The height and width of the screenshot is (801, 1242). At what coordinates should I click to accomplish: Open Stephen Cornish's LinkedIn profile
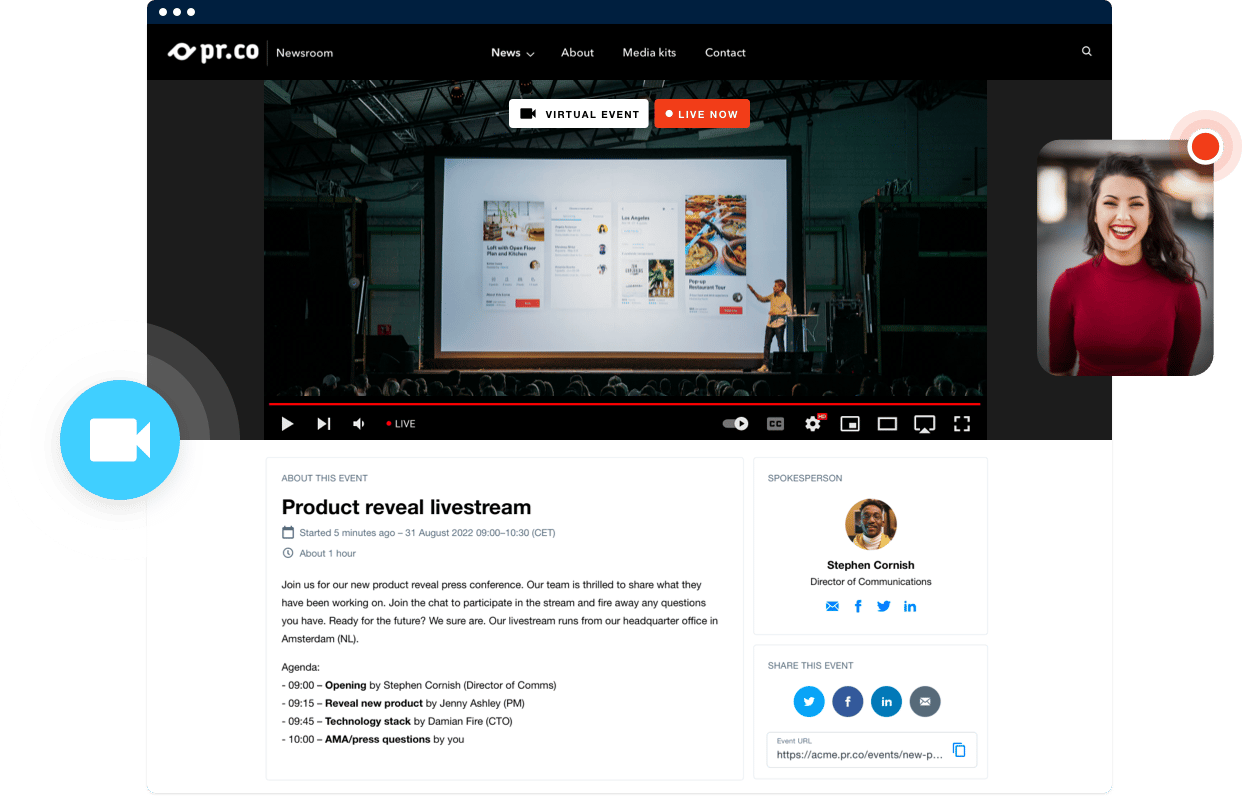tap(910, 606)
